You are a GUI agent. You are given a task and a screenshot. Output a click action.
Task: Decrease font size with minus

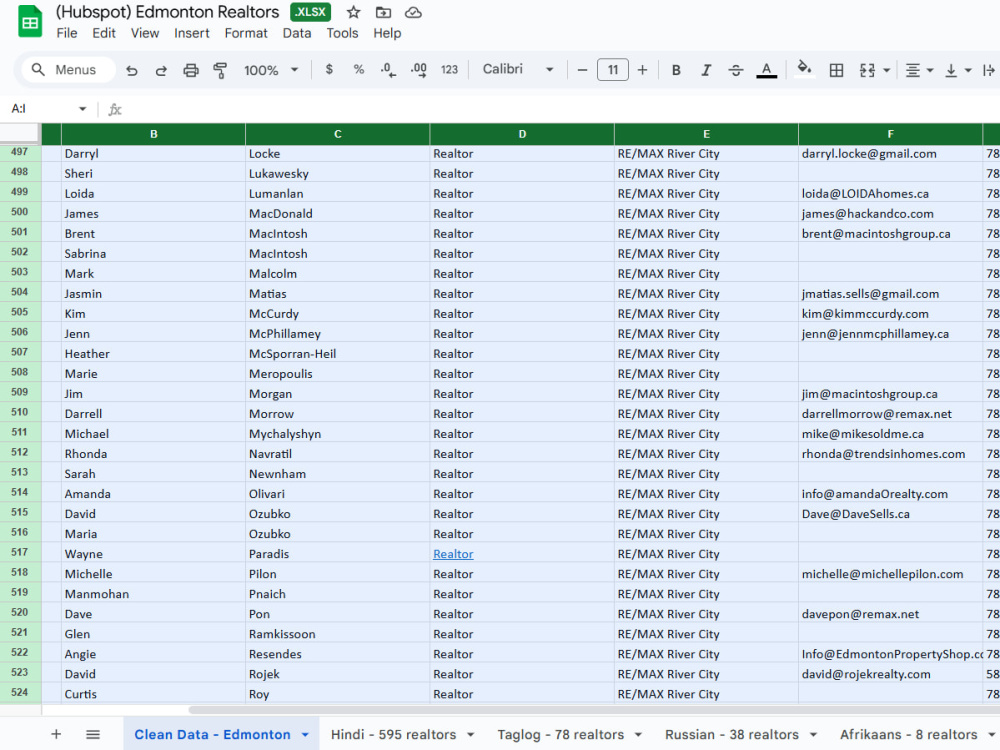582,70
